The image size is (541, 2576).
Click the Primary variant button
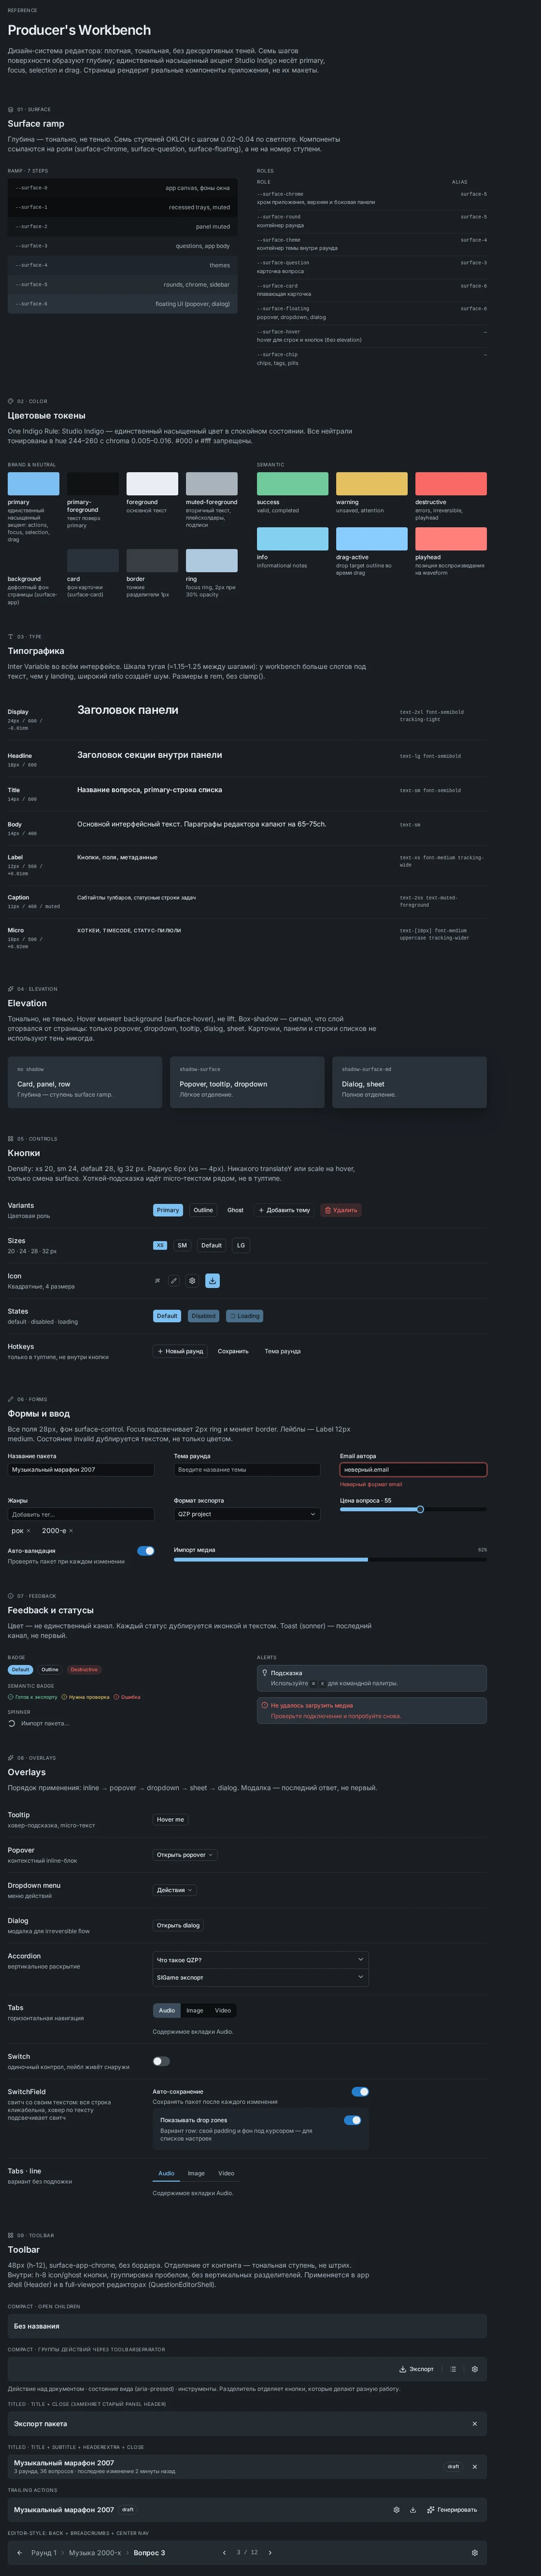[168, 1210]
